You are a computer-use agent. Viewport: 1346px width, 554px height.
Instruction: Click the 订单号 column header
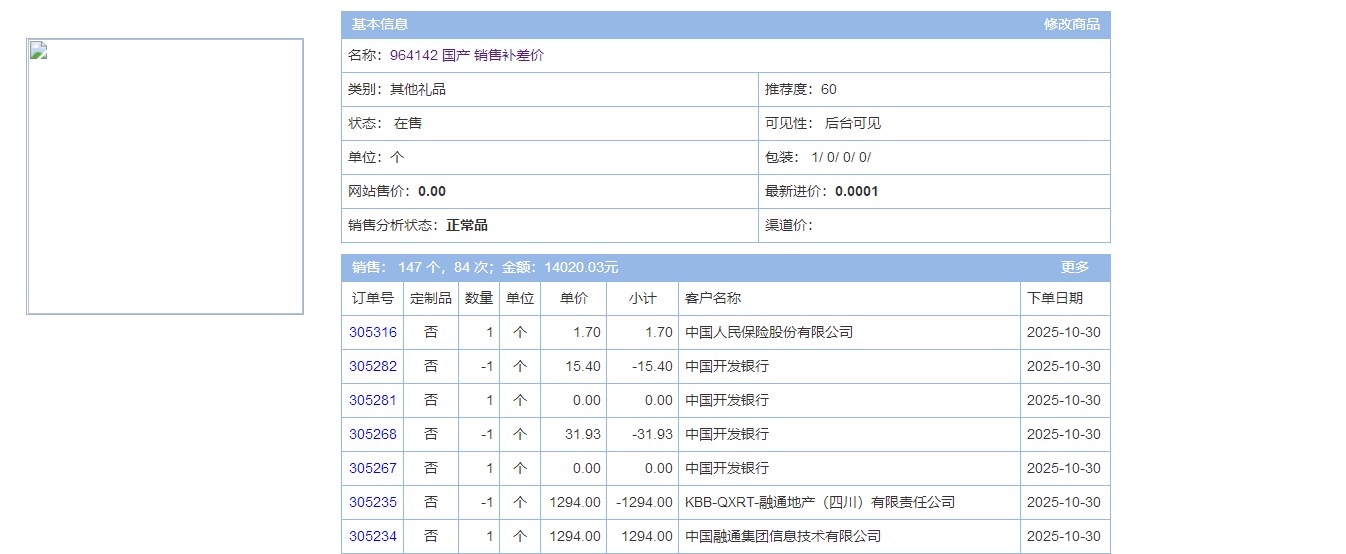pos(372,298)
